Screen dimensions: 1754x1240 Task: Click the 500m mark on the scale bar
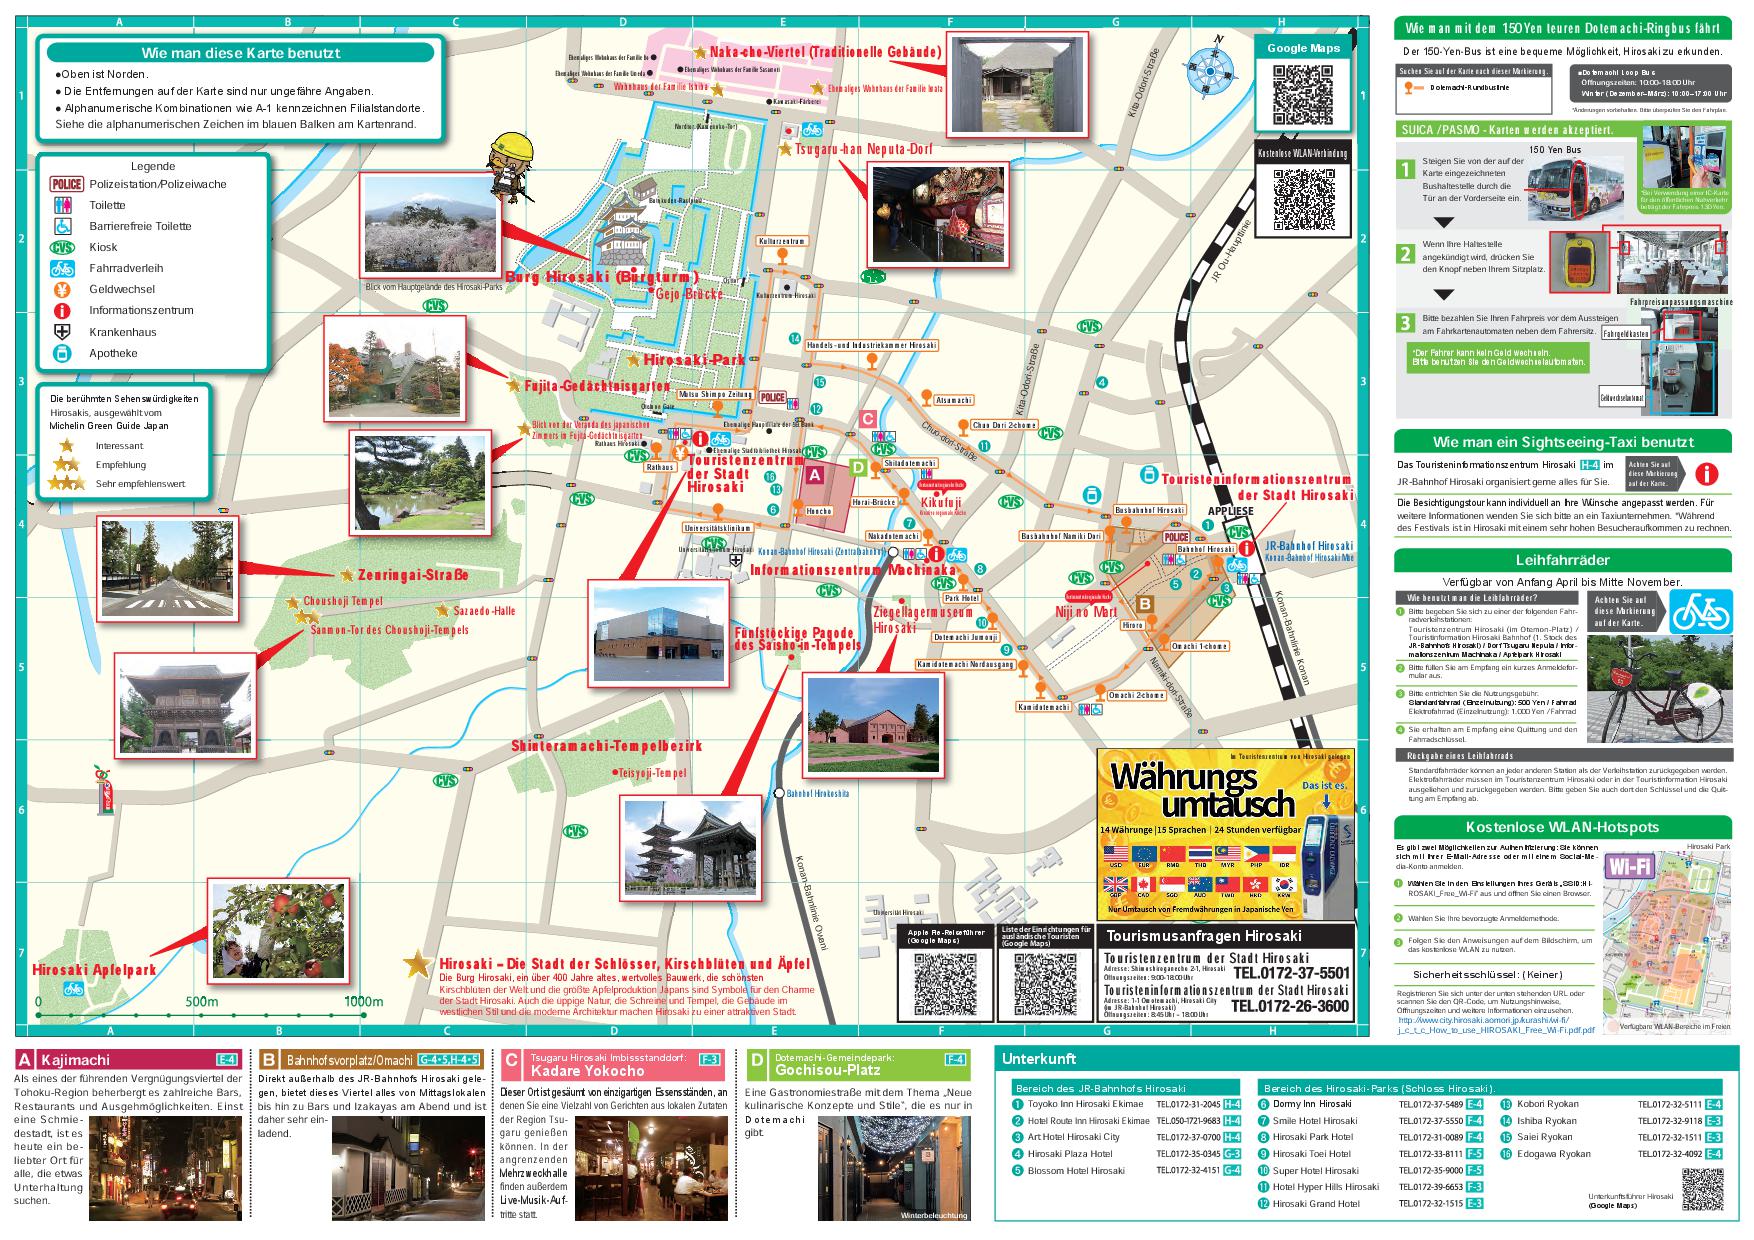point(201,1002)
